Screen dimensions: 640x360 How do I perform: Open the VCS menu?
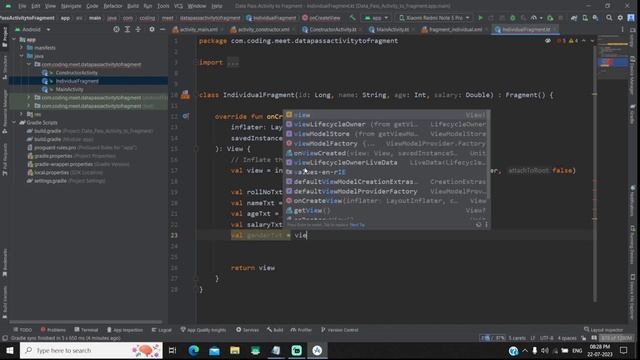tap(178, 6)
